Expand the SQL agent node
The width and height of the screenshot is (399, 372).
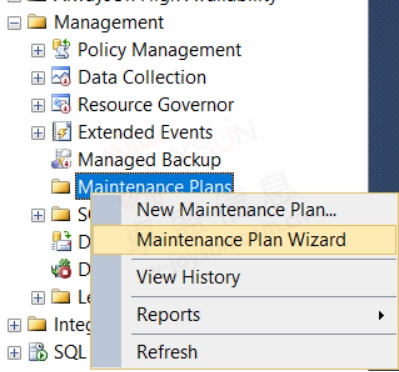pyautogui.click(x=14, y=352)
